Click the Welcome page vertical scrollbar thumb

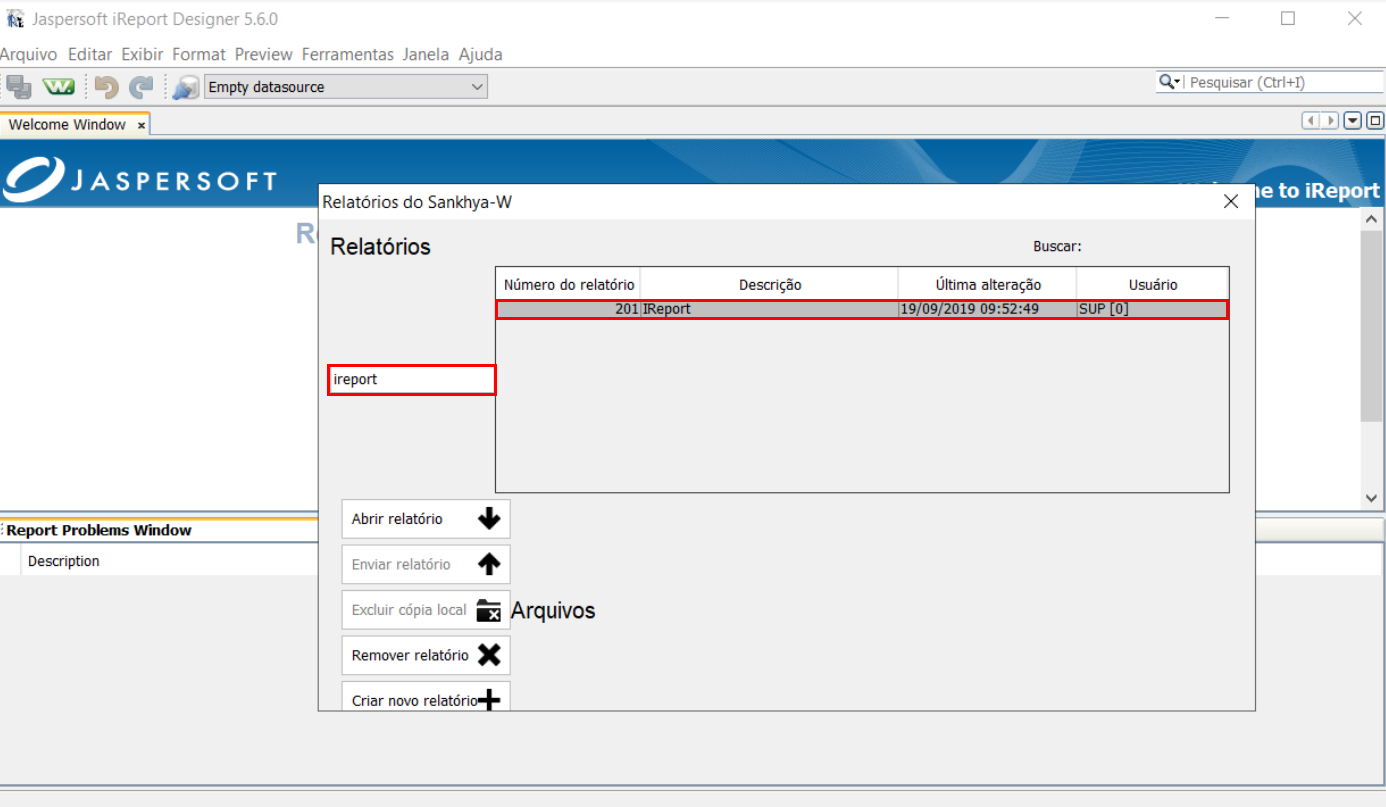pos(1372,325)
